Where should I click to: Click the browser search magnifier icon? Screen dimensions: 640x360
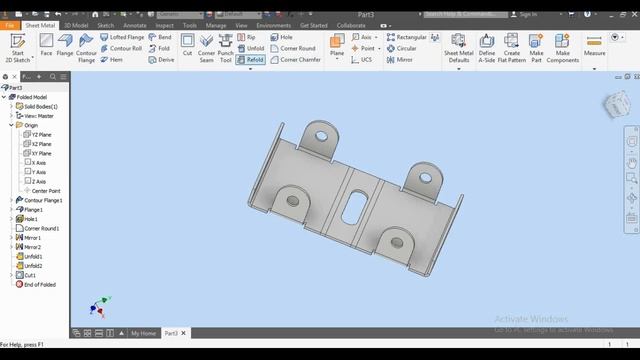coord(53,77)
